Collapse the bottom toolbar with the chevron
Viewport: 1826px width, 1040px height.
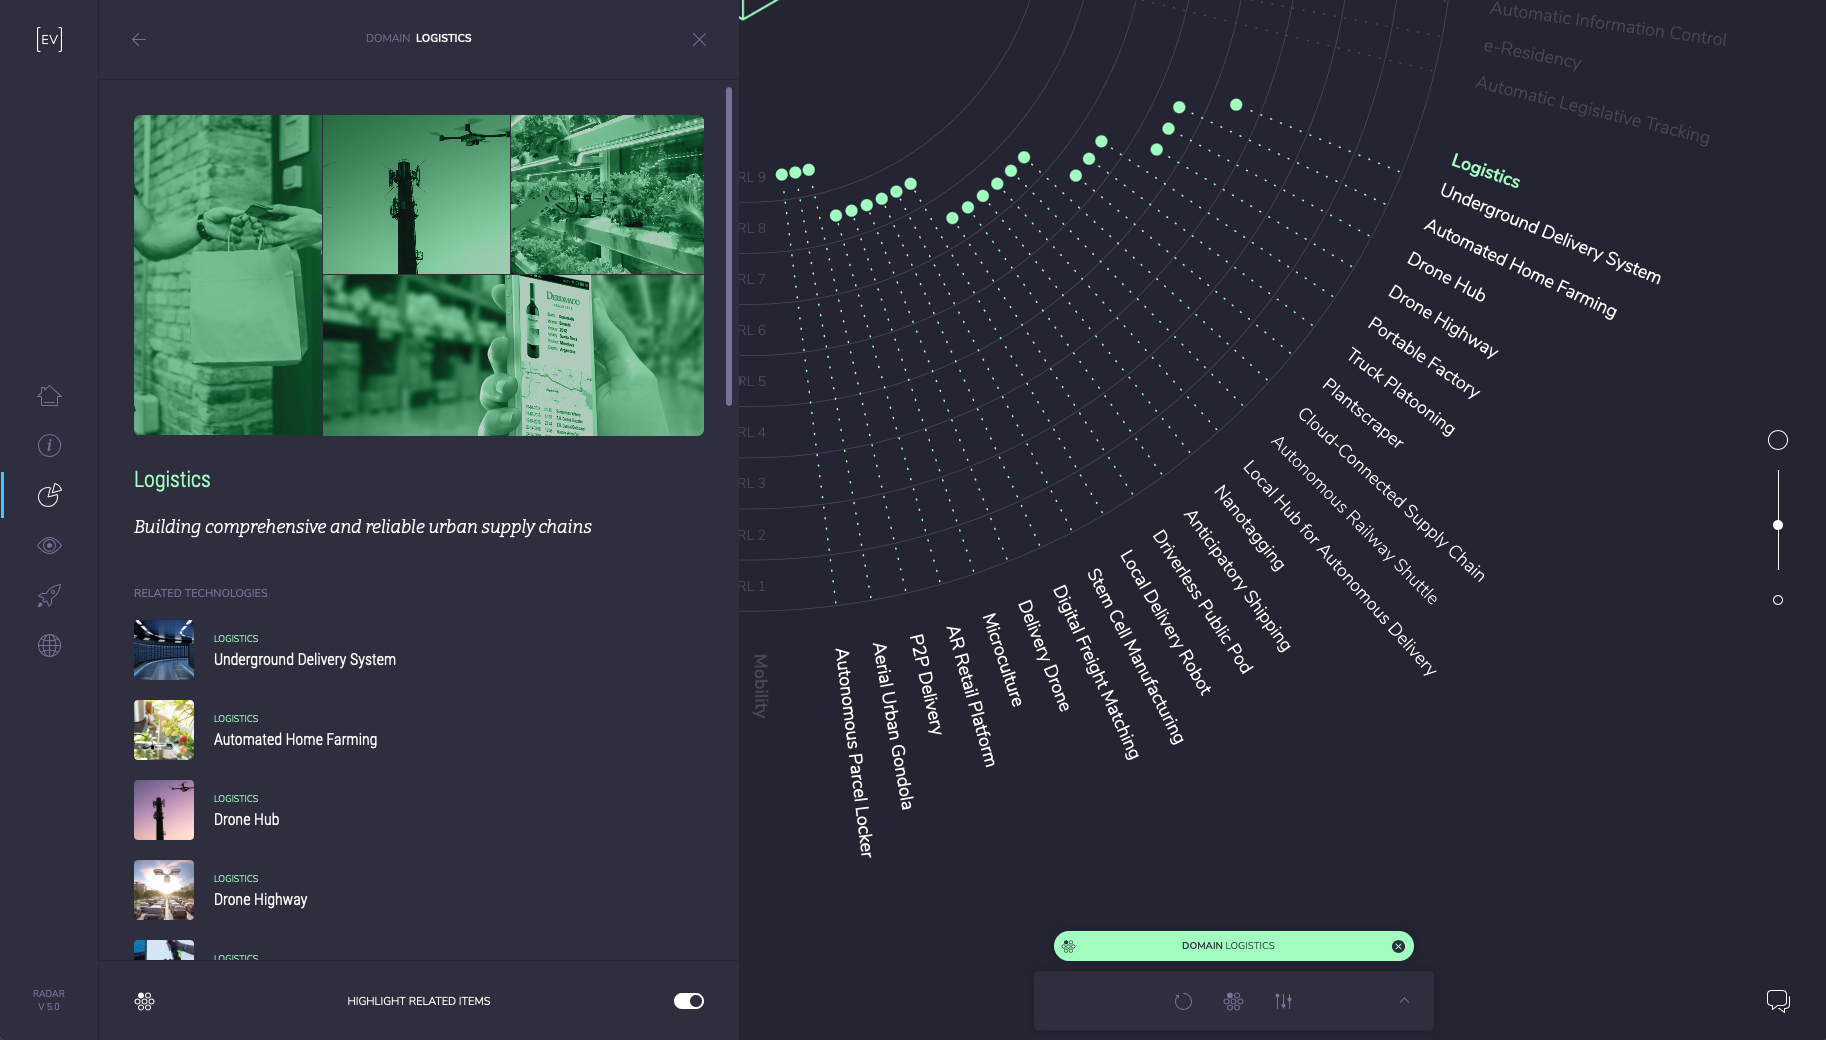(1404, 1000)
